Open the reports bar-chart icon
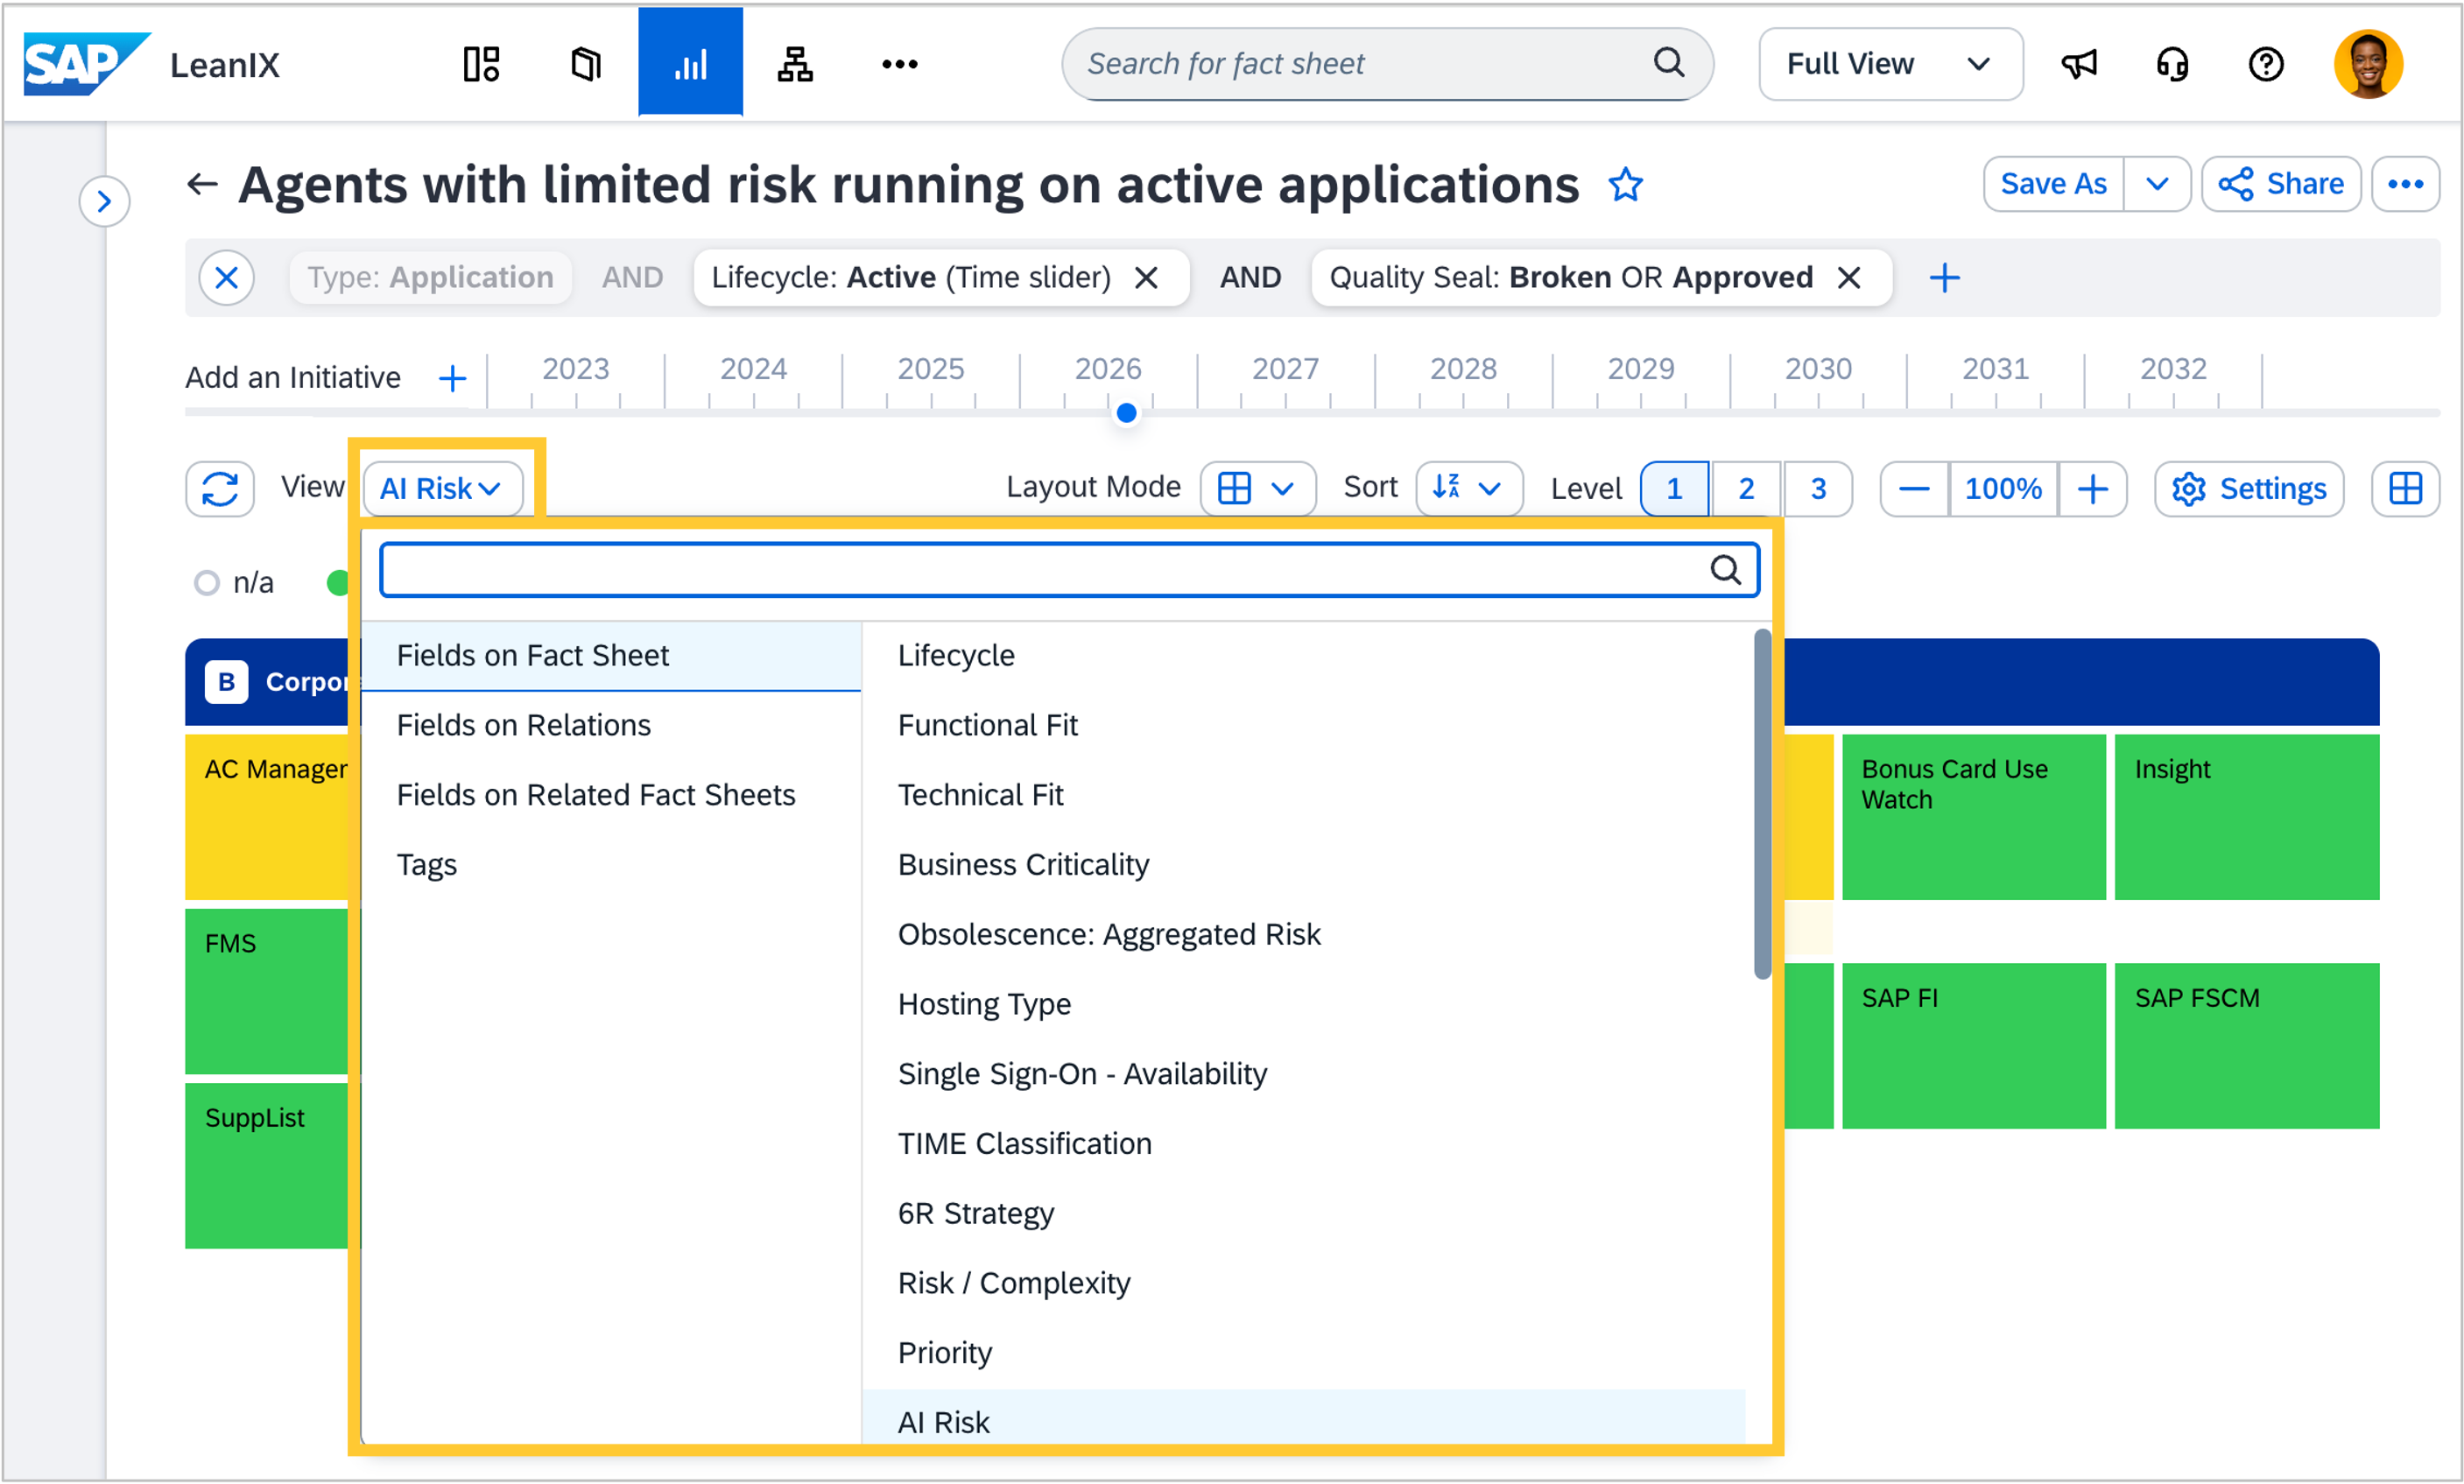The height and width of the screenshot is (1484, 2464). [x=690, y=62]
